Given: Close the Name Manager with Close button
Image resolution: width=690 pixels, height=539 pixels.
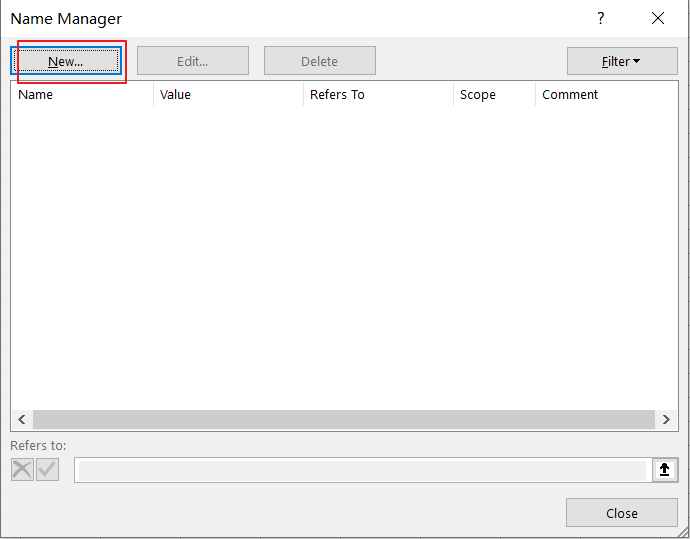Looking at the screenshot, I should pyautogui.click(x=621, y=513).
